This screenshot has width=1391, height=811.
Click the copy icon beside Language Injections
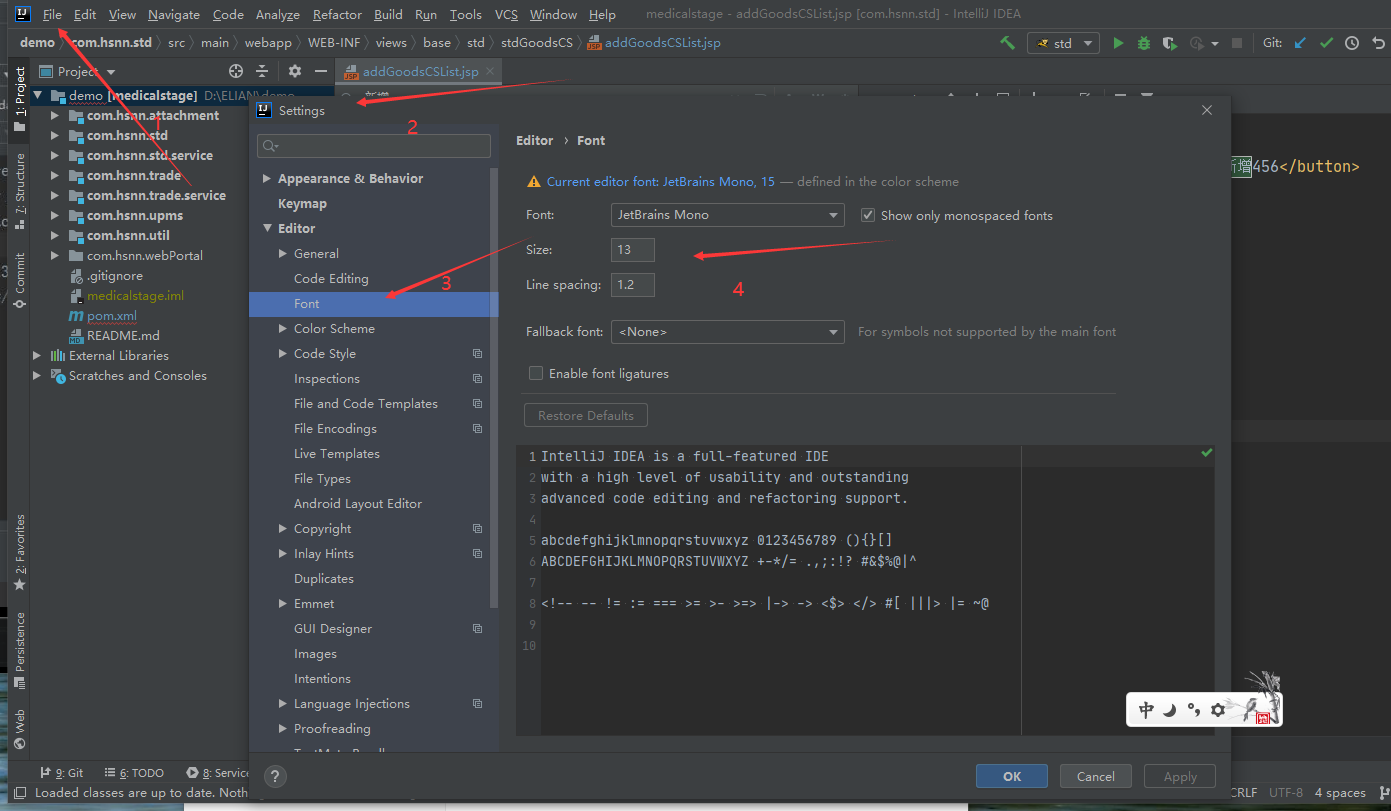tap(477, 704)
